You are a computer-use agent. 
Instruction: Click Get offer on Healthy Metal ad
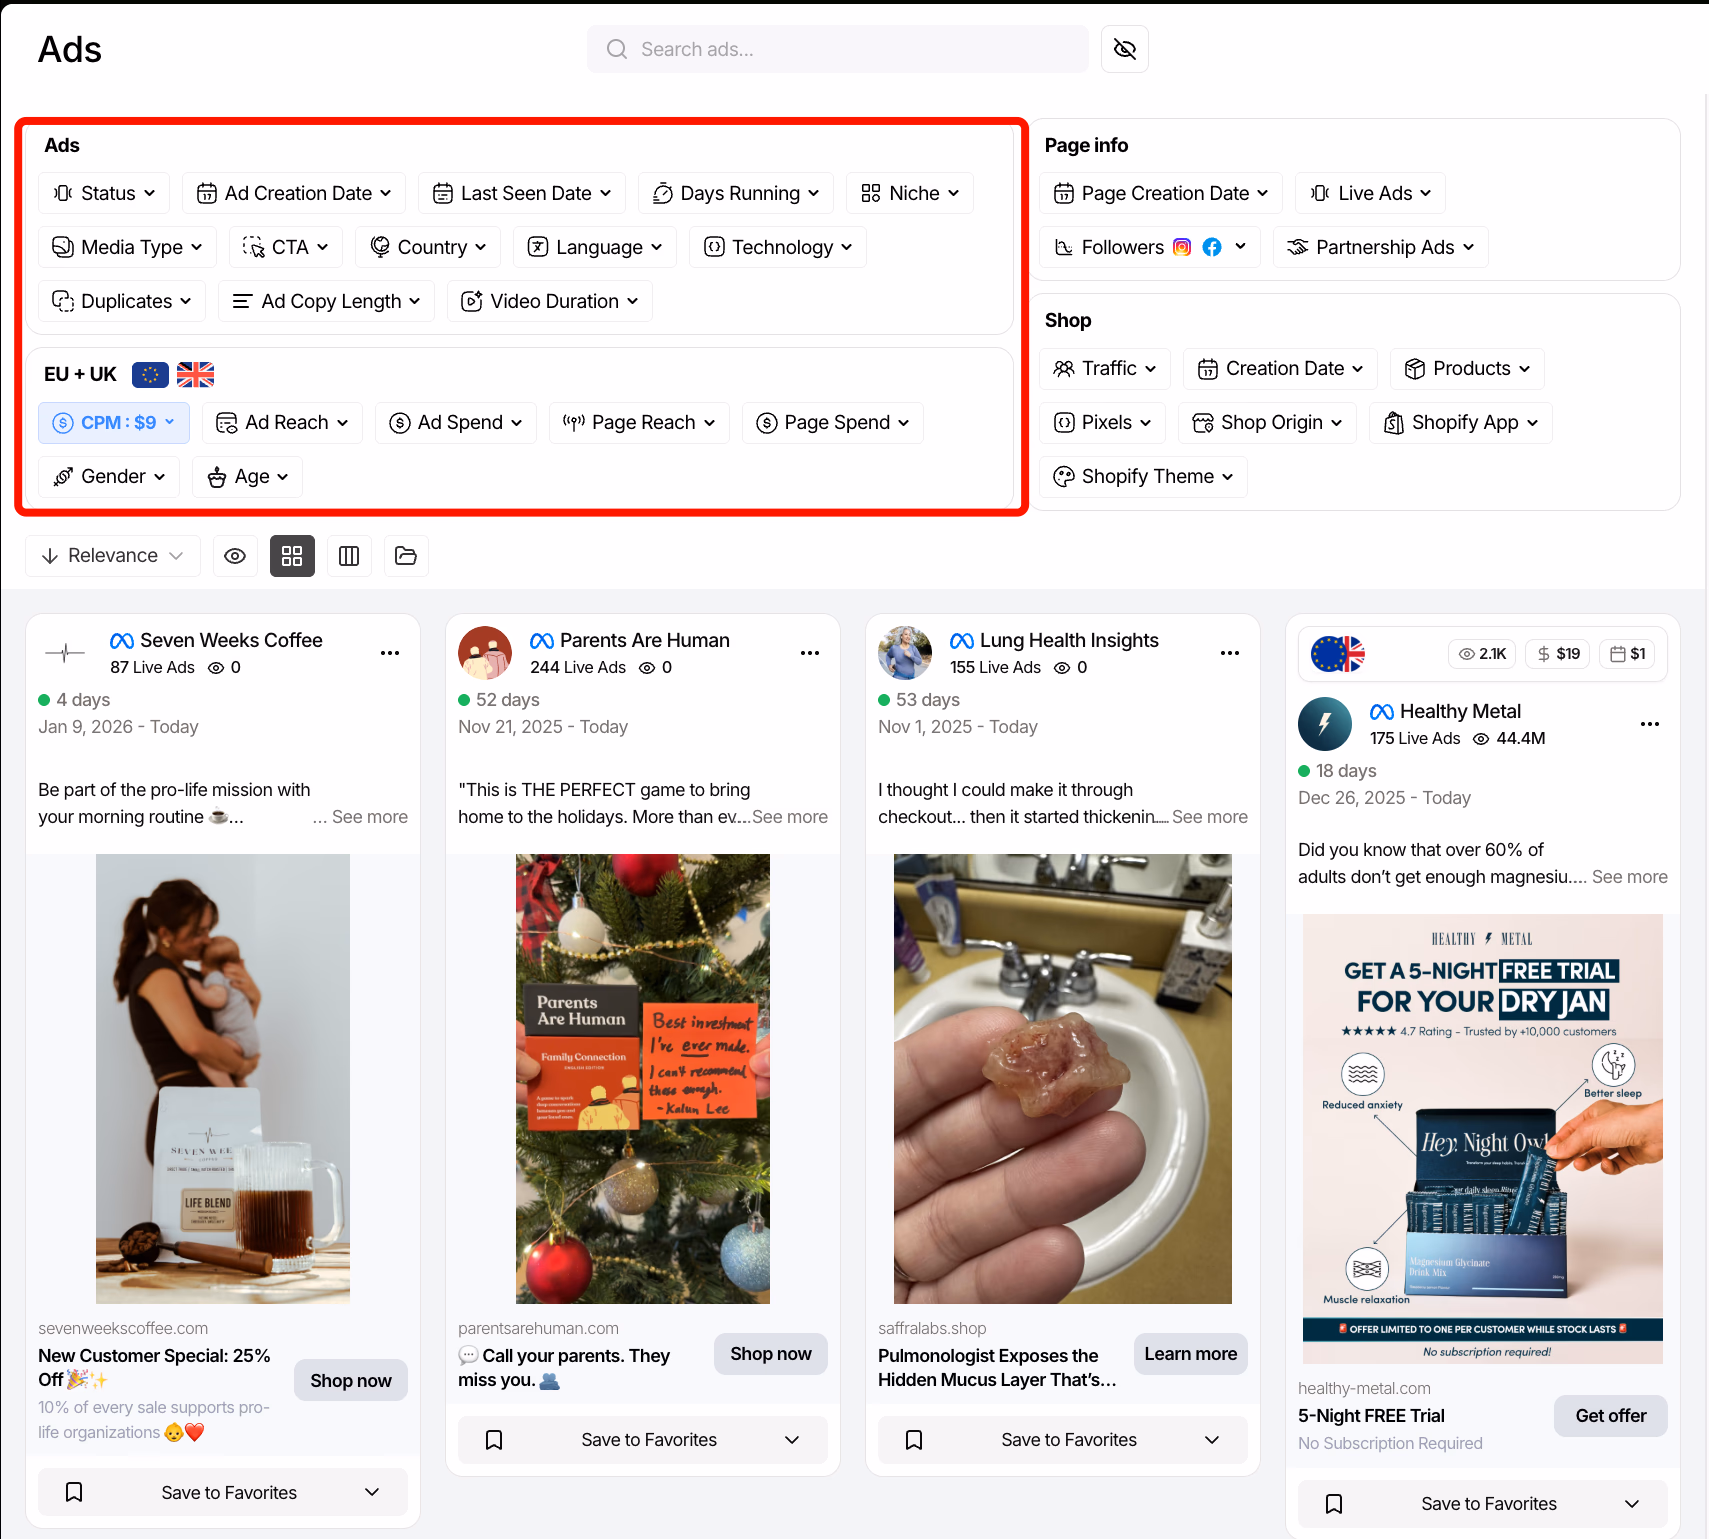1611,1416
